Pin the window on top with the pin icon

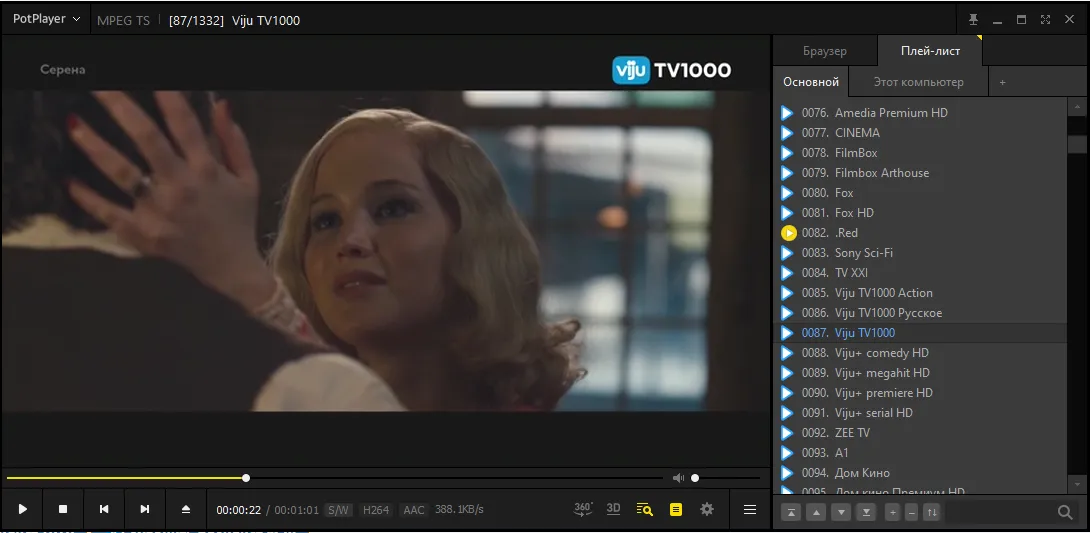point(975,19)
